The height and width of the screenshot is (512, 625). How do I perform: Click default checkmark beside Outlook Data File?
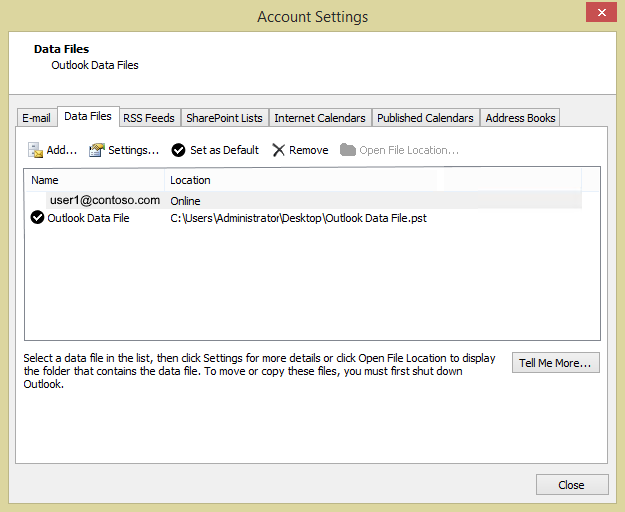coord(38,218)
